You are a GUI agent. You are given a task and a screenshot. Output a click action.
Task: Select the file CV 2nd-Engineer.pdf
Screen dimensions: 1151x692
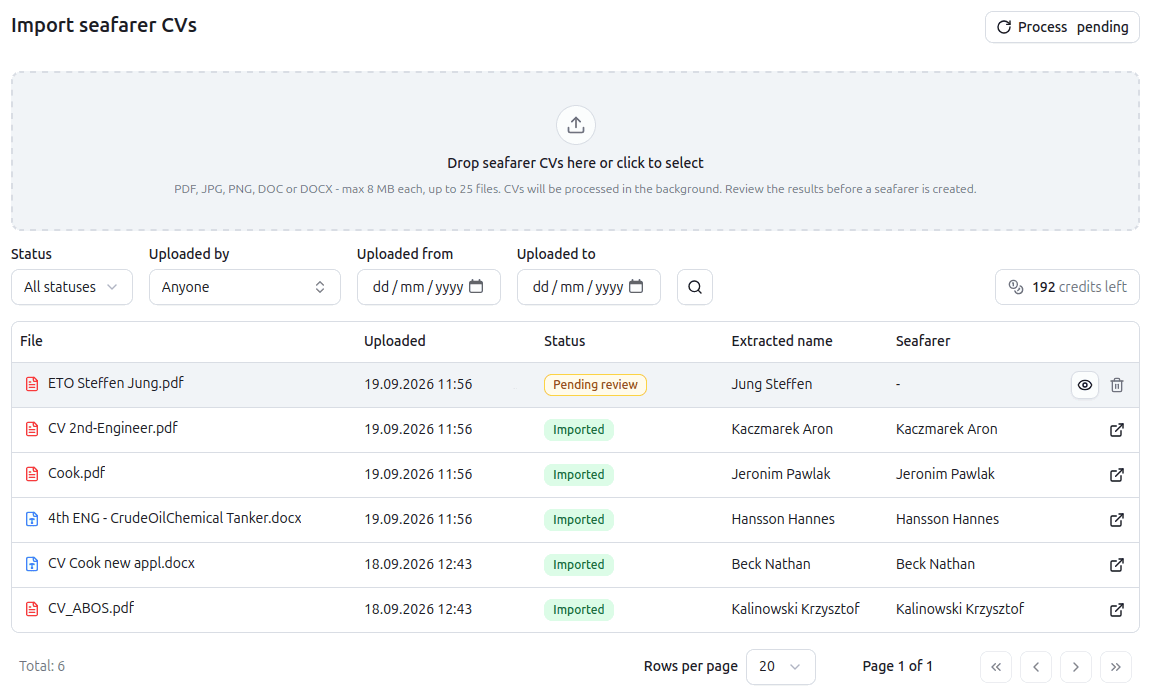coord(113,429)
